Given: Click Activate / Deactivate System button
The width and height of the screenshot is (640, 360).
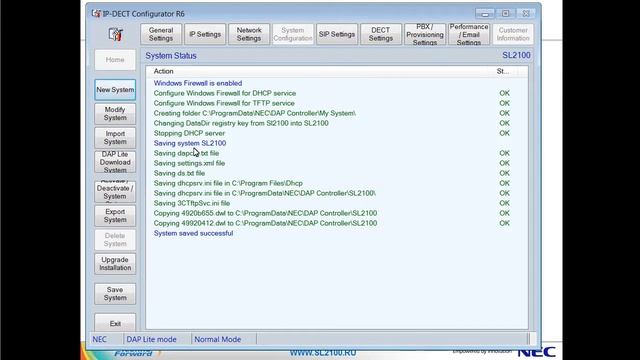Looking at the screenshot, I should point(115,191).
